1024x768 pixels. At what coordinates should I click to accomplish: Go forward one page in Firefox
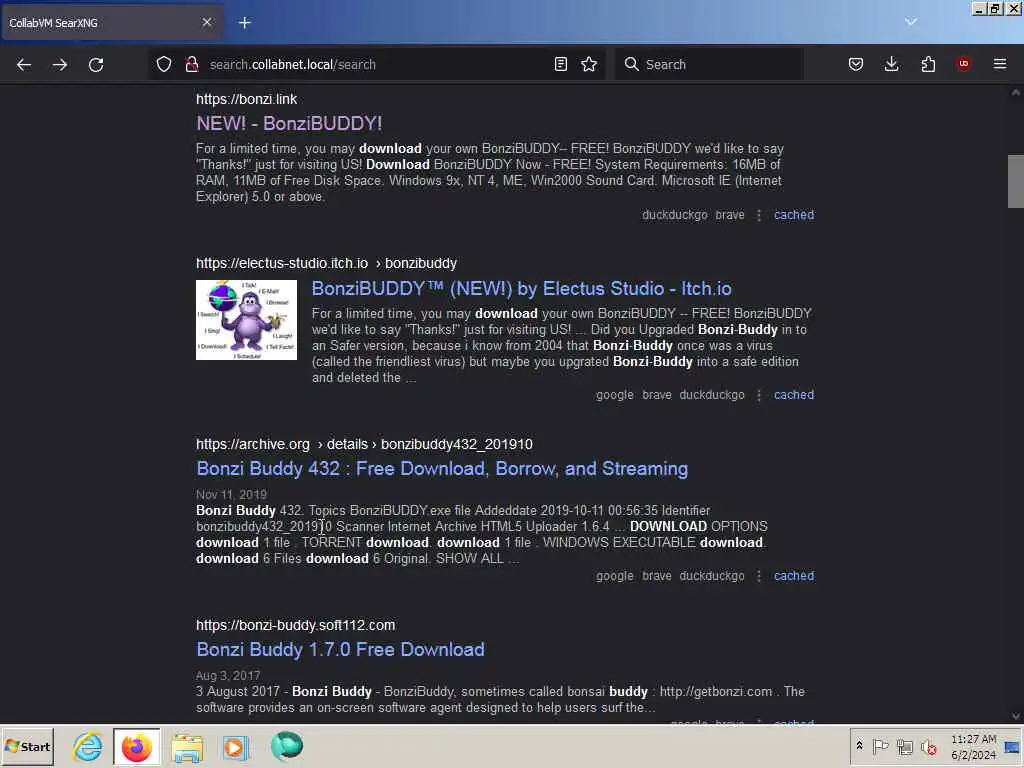point(59,65)
